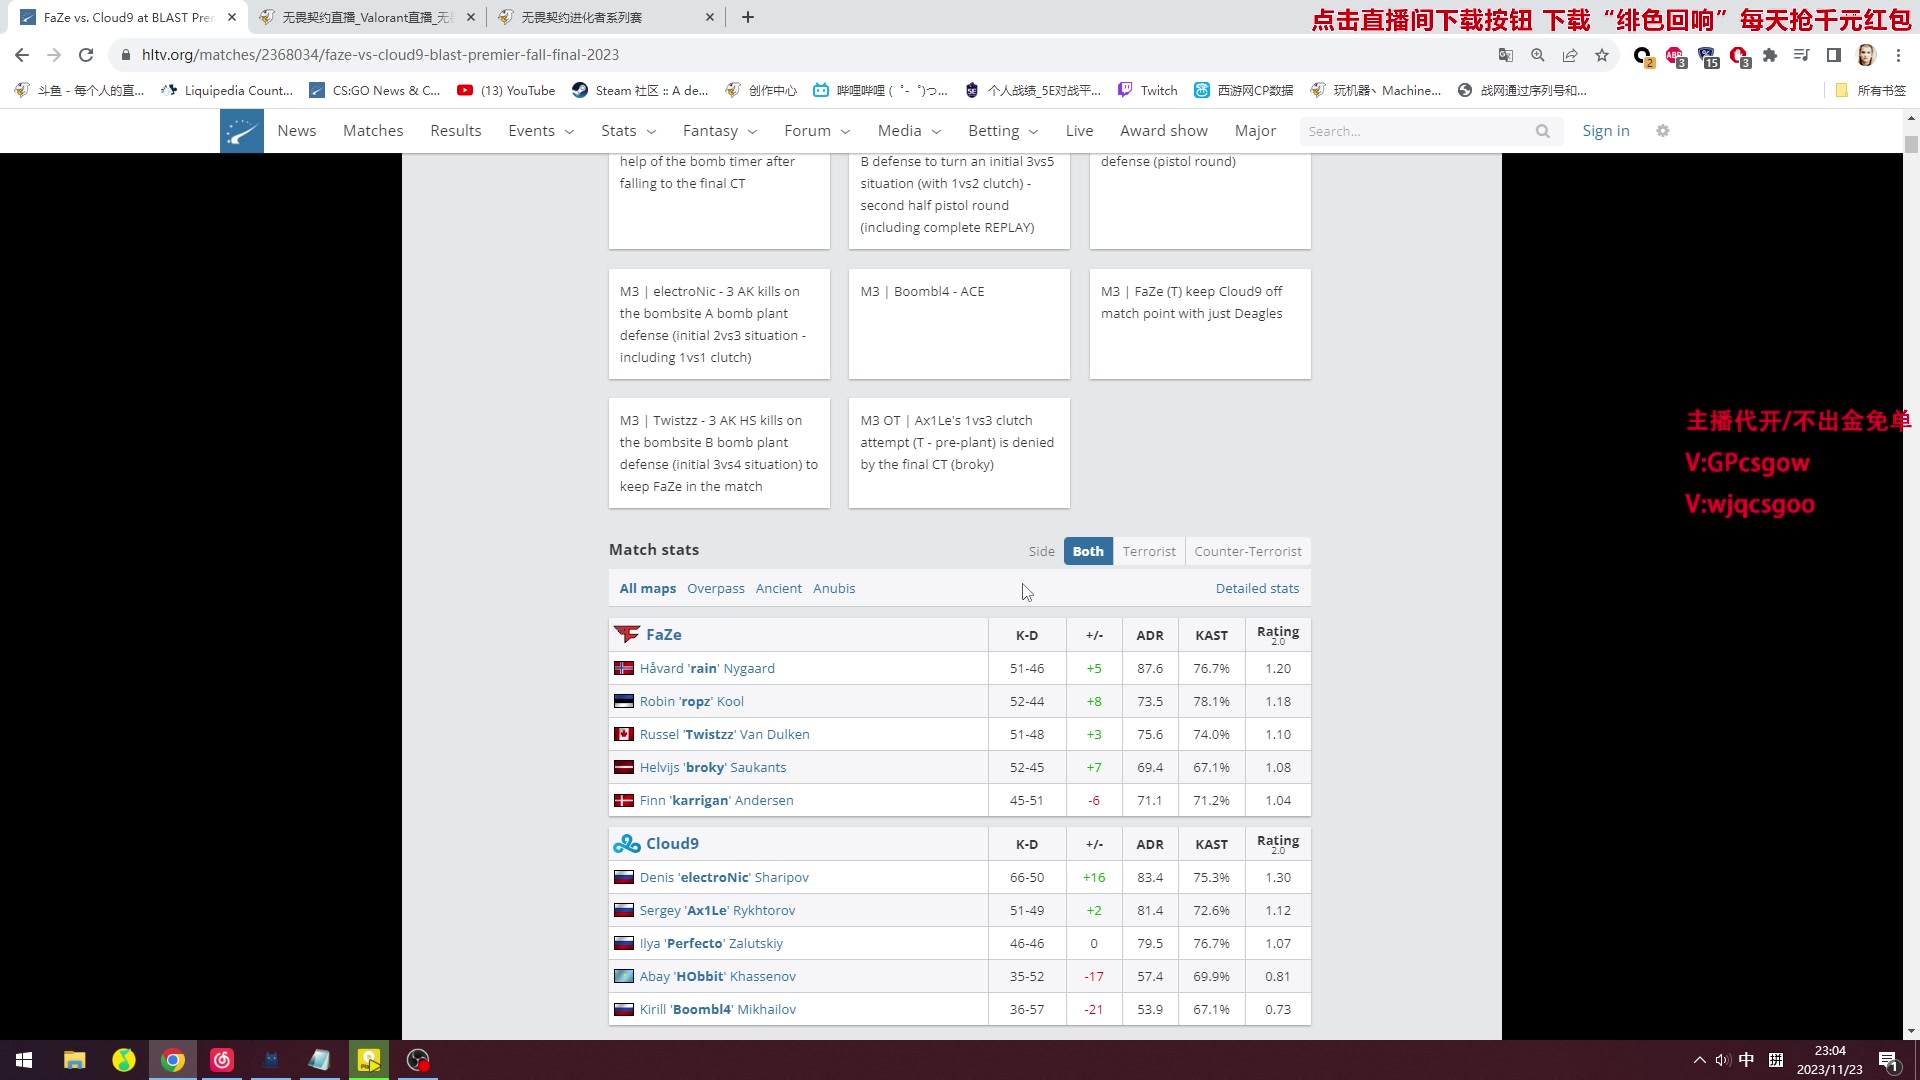Open the OBS Studio taskbar icon
This screenshot has height=1080, width=1920.
tap(418, 1060)
